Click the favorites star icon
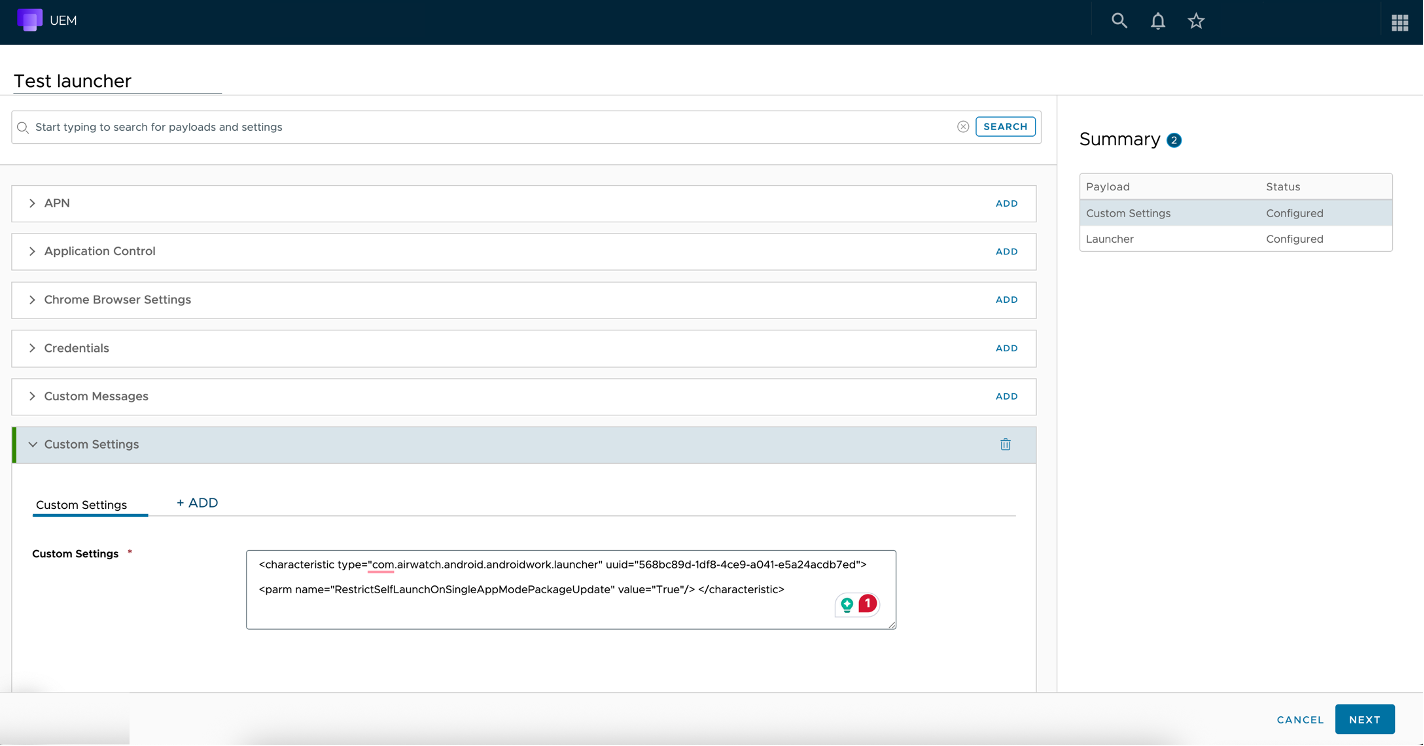 coord(1196,21)
